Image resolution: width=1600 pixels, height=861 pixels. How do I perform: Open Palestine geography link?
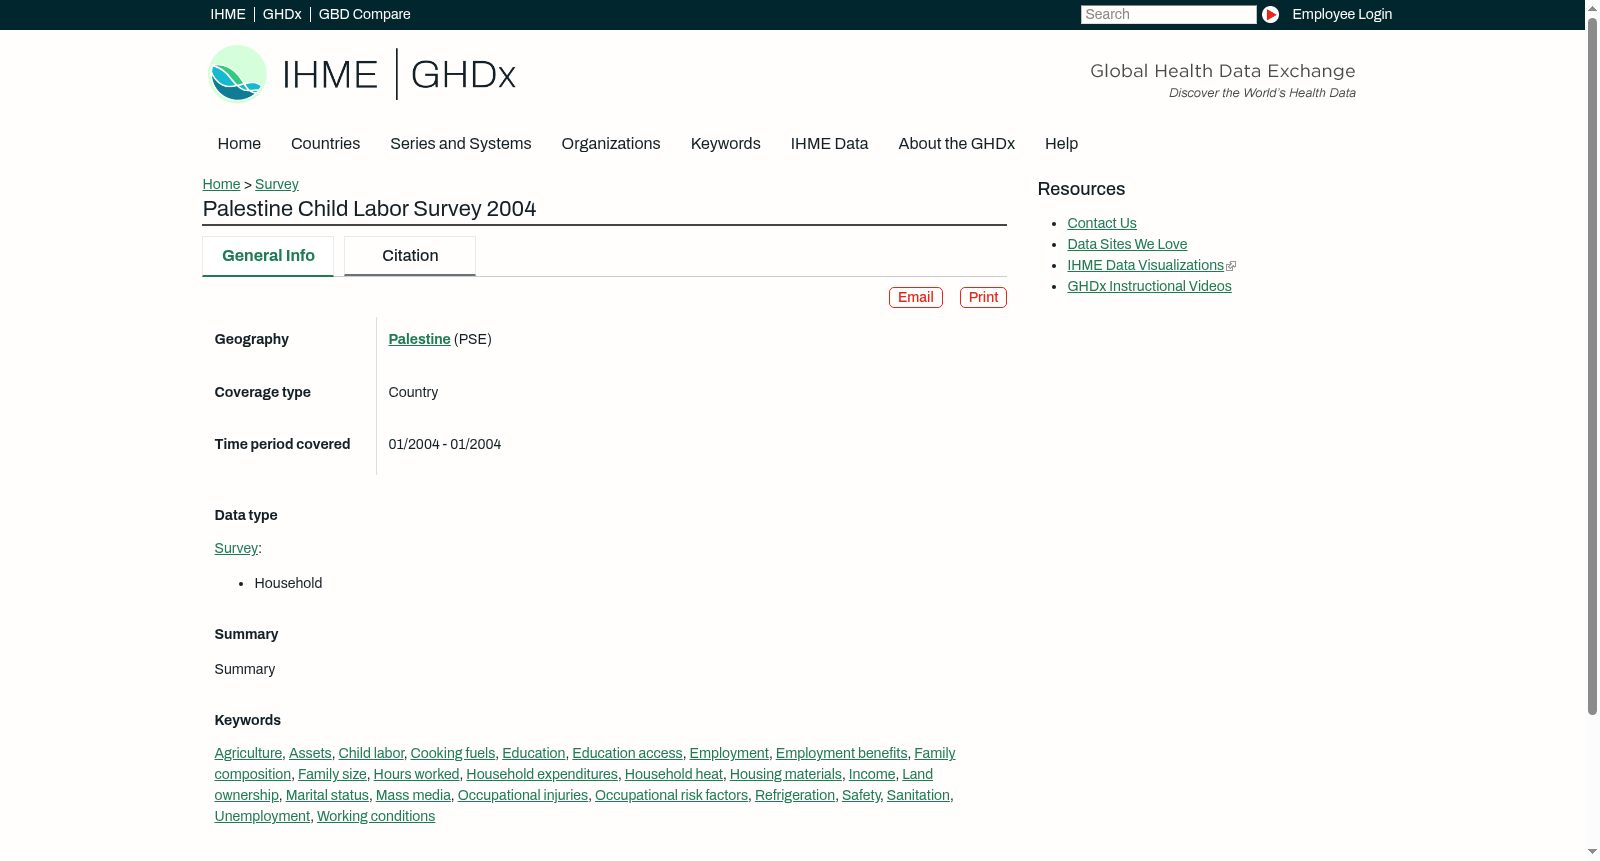(419, 339)
